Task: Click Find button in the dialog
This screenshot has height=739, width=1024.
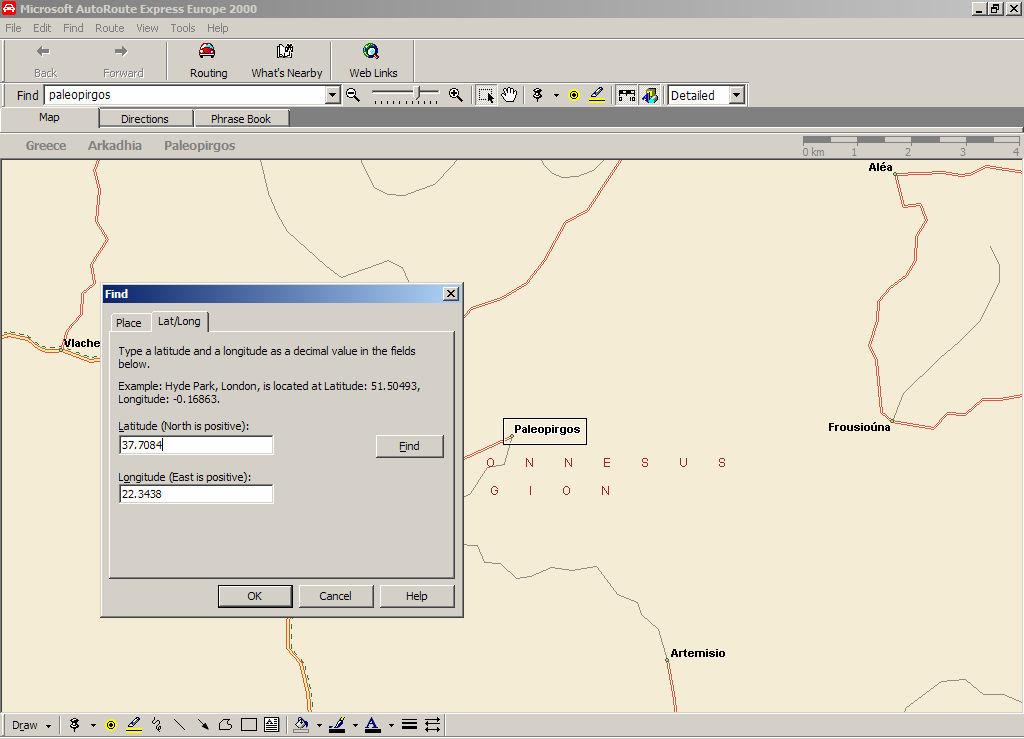Action: coord(409,446)
